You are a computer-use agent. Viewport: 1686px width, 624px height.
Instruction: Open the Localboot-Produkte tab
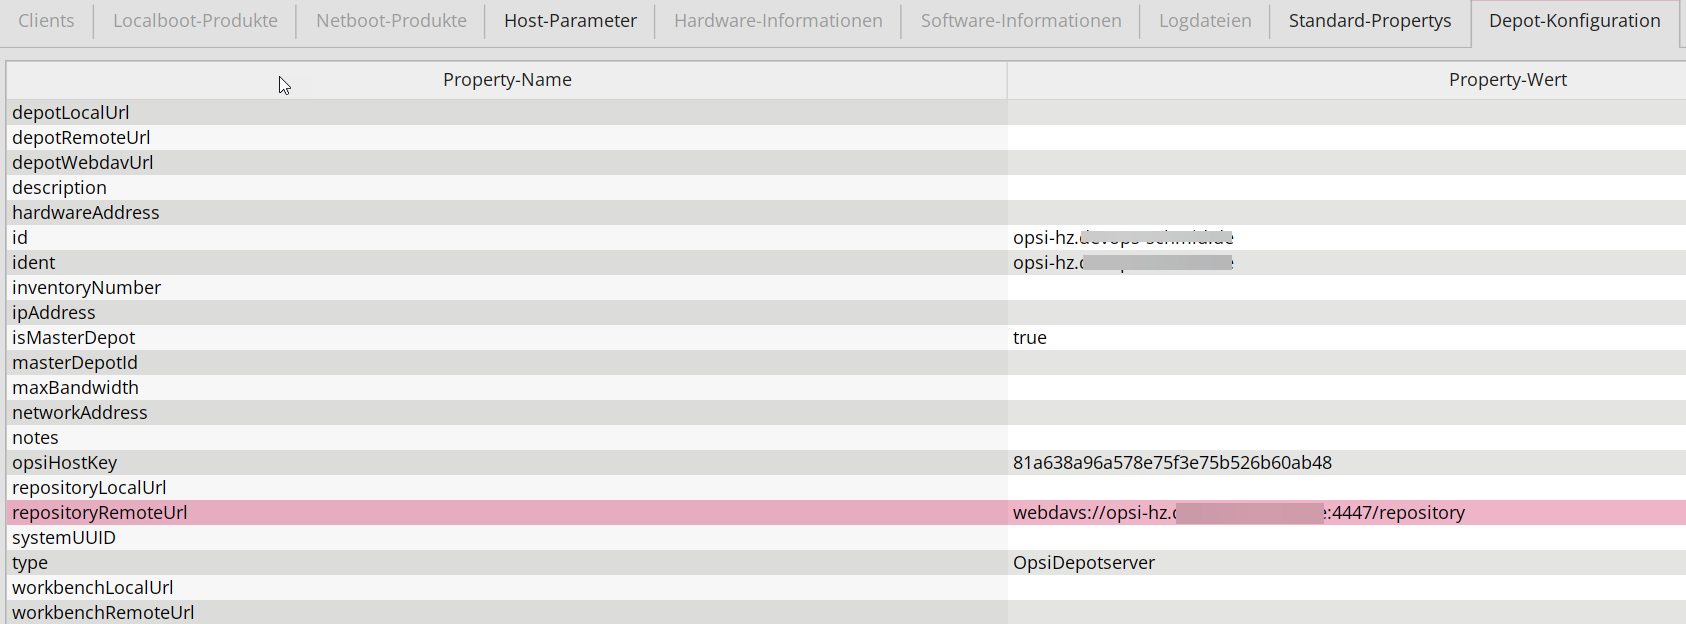pyautogui.click(x=195, y=21)
